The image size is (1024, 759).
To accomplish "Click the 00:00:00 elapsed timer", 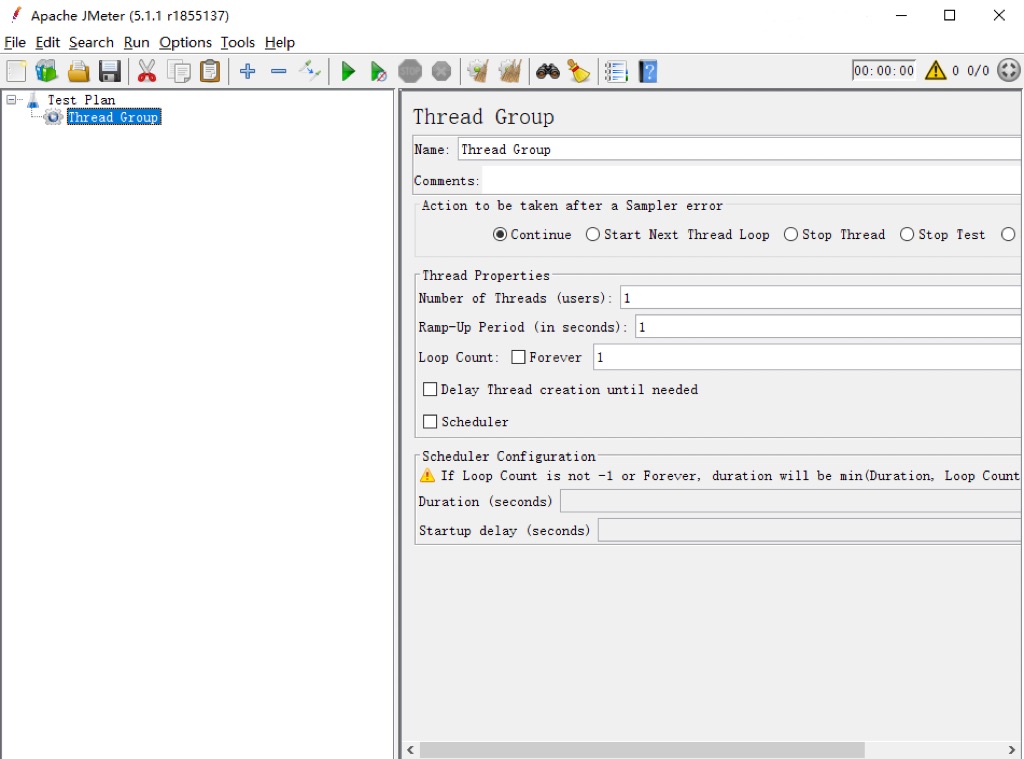I will click(x=884, y=71).
